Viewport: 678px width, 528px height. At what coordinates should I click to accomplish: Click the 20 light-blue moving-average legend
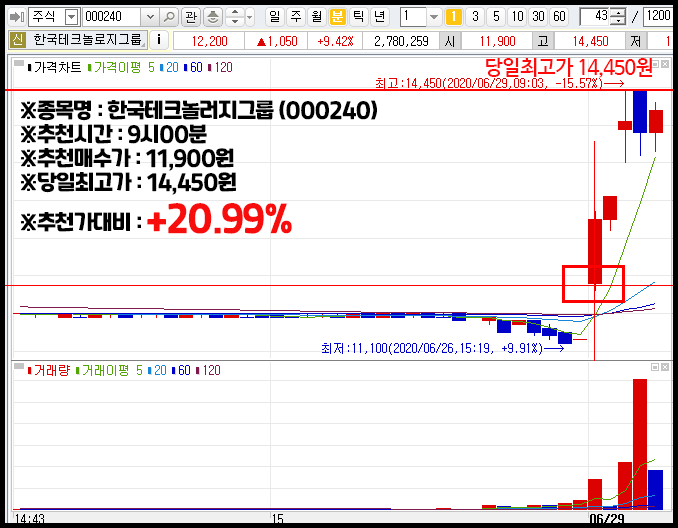pos(169,67)
